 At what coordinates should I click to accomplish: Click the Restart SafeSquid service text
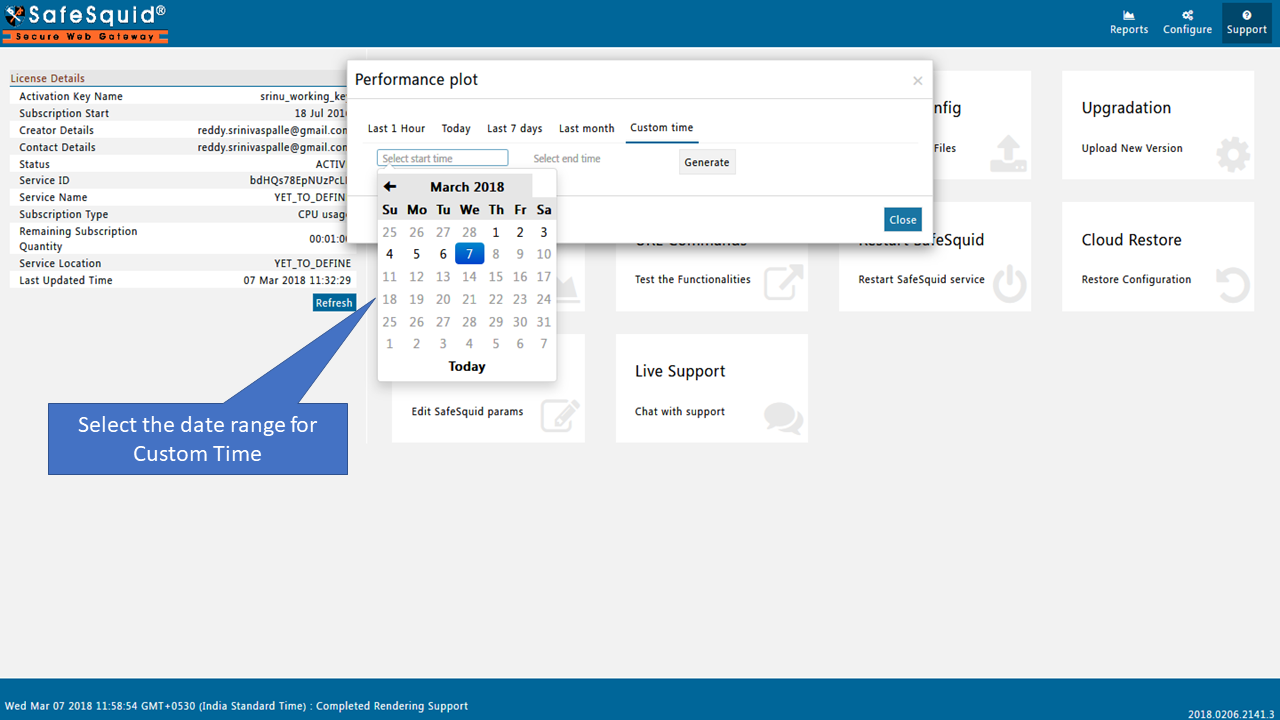click(921, 279)
